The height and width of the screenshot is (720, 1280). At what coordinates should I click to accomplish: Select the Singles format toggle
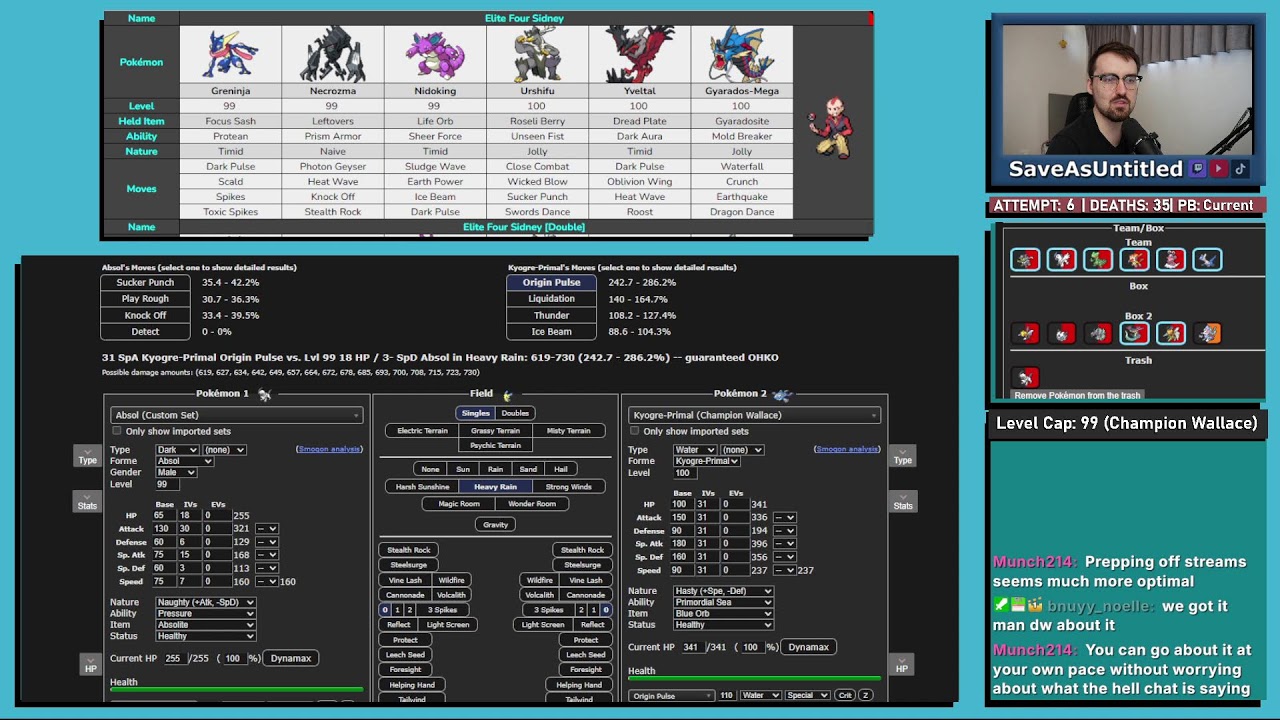pyautogui.click(x=476, y=413)
